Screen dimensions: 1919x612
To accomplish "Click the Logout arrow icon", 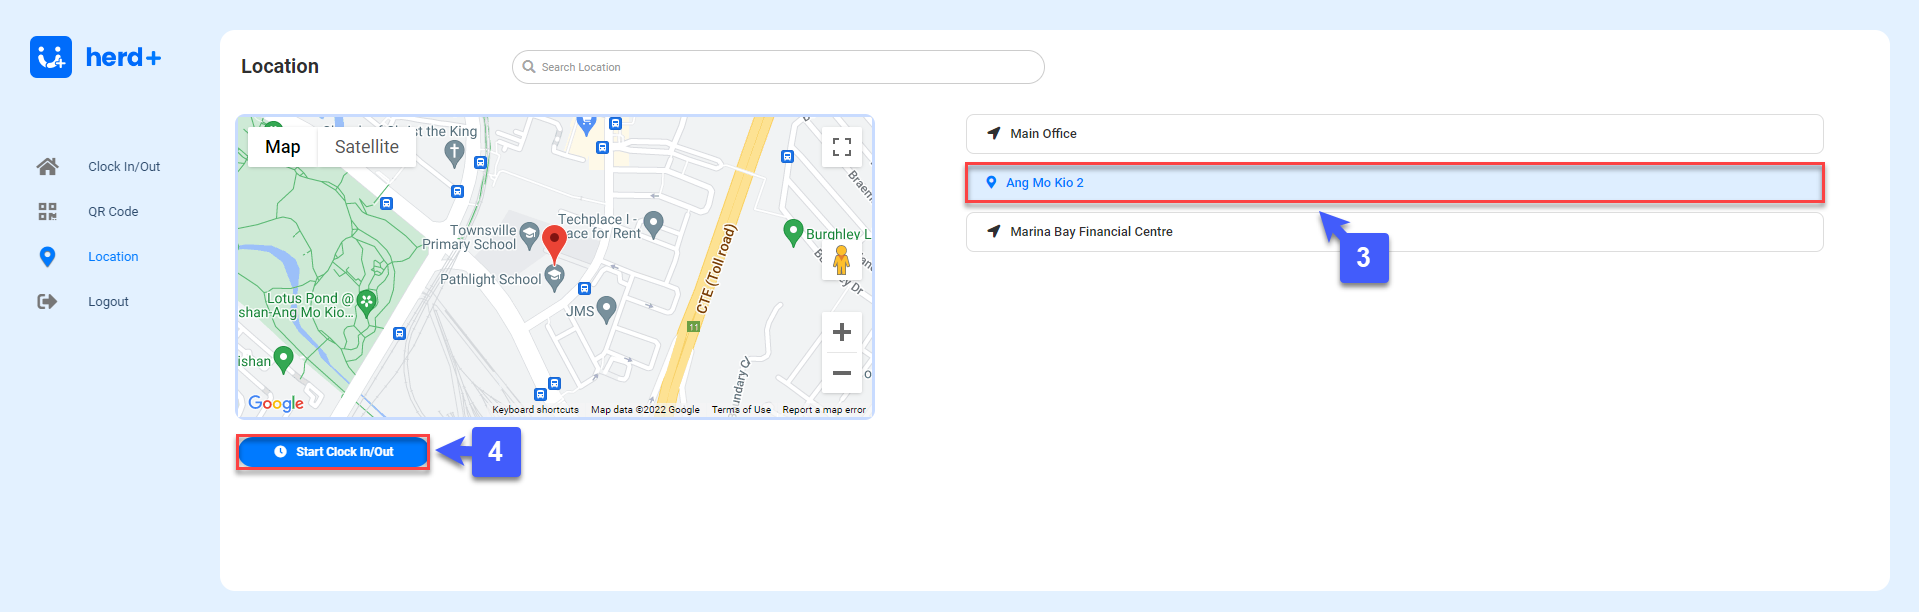I will tap(47, 301).
